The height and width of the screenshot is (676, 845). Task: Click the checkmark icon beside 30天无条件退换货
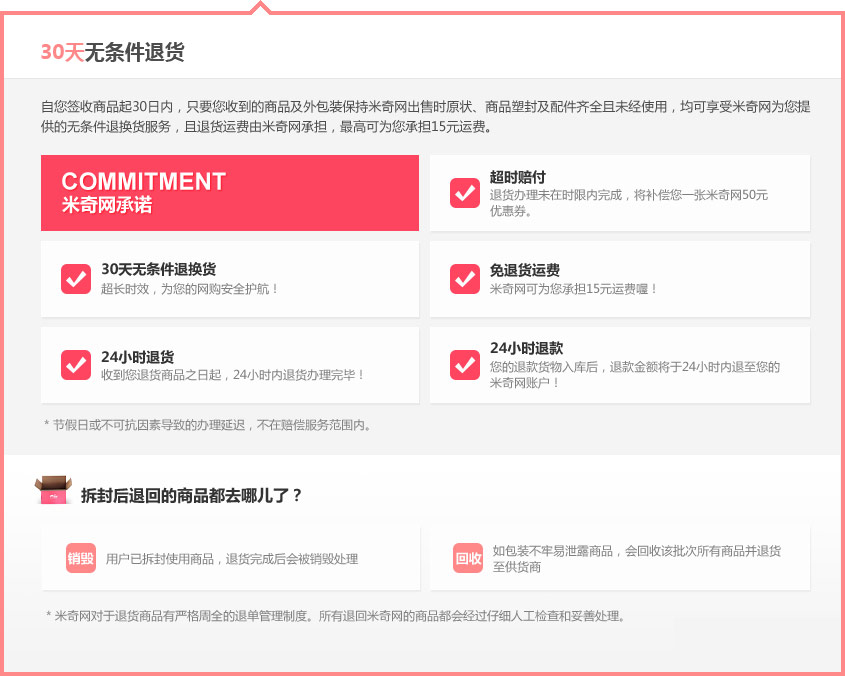click(76, 279)
